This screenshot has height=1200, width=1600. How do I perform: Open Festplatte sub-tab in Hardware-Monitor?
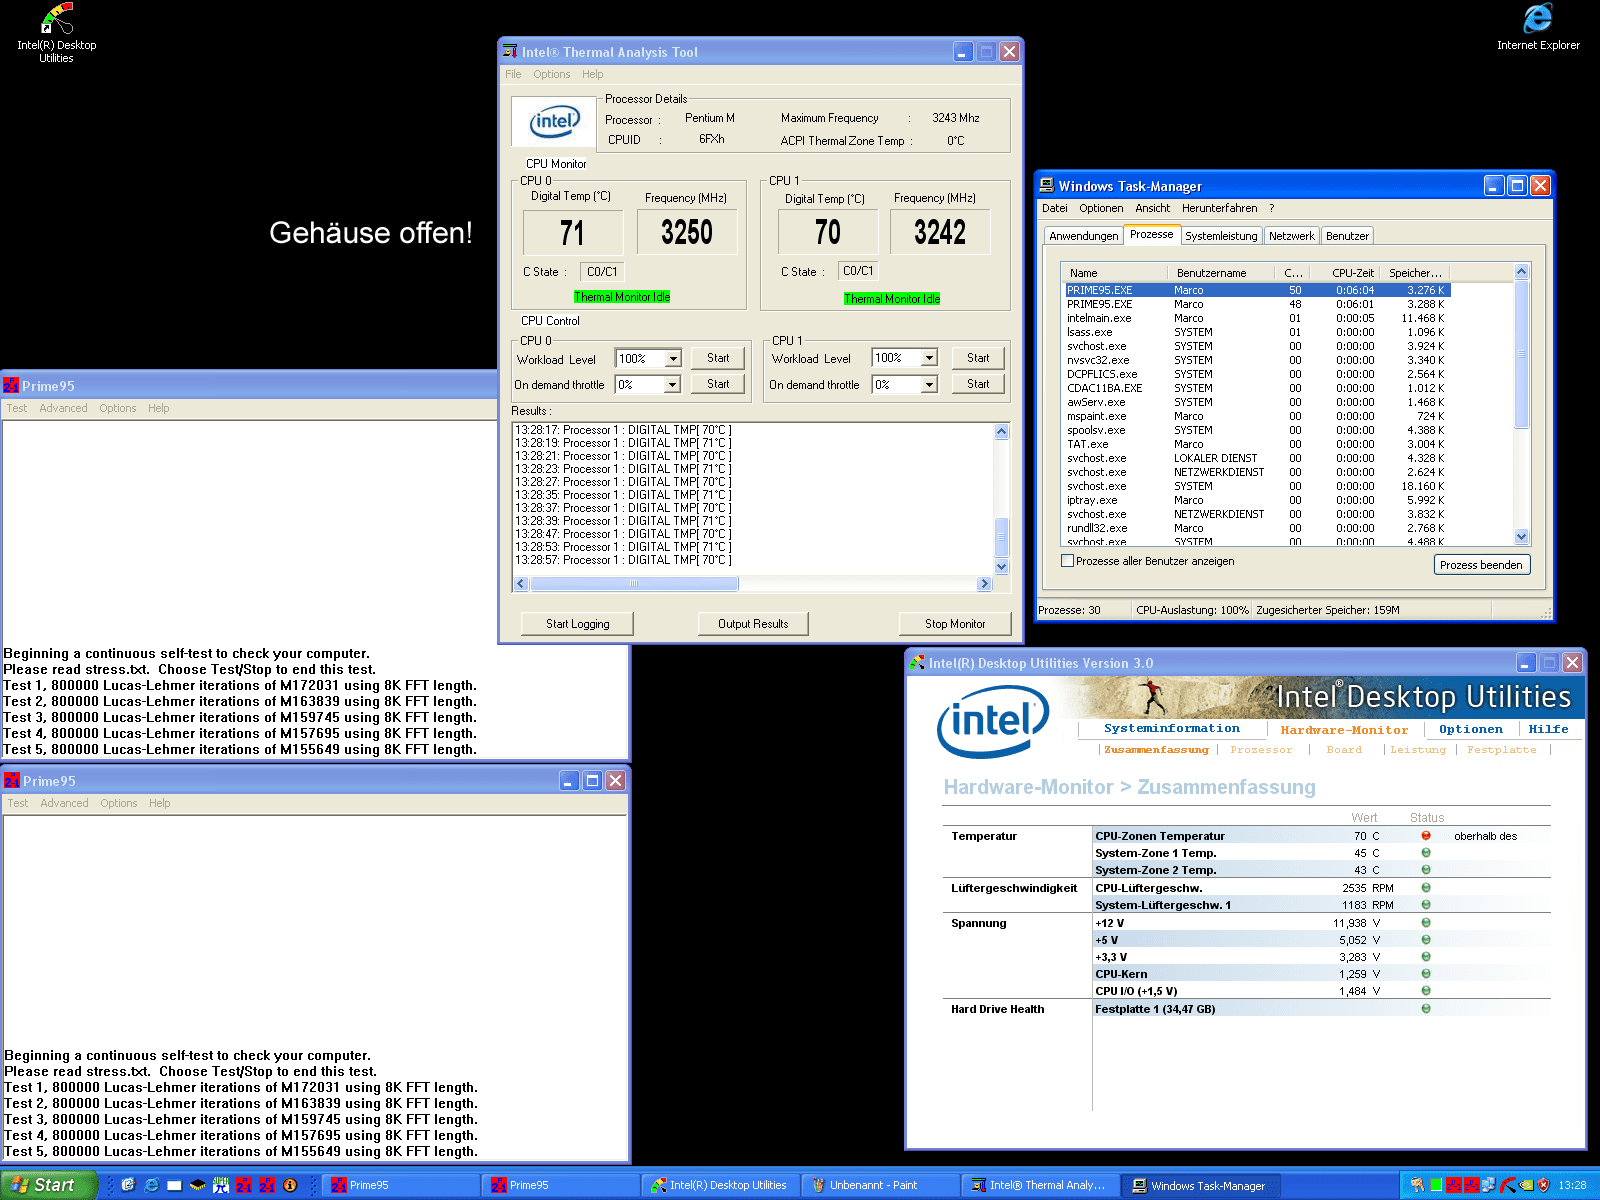[1501, 750]
